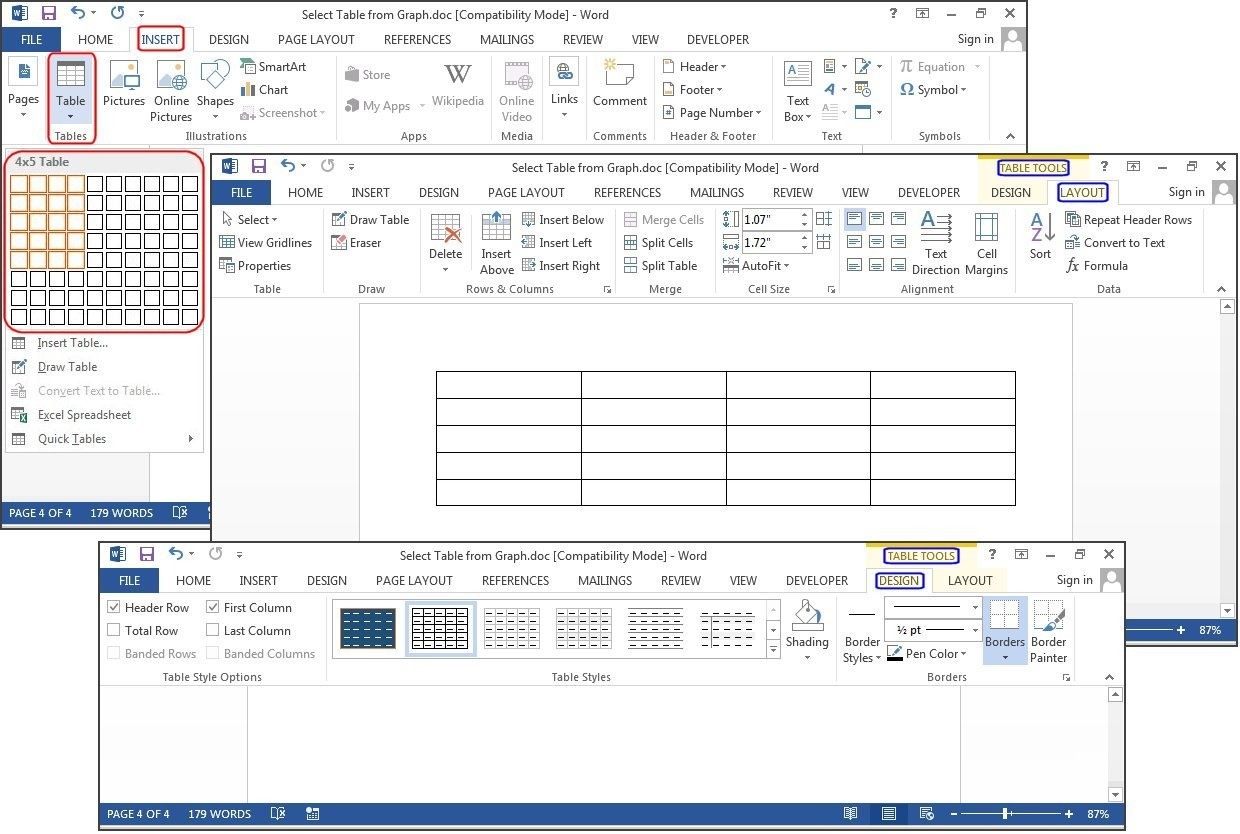Disable the Header Row checkbox
This screenshot has height=834, width=1240.
114,607
